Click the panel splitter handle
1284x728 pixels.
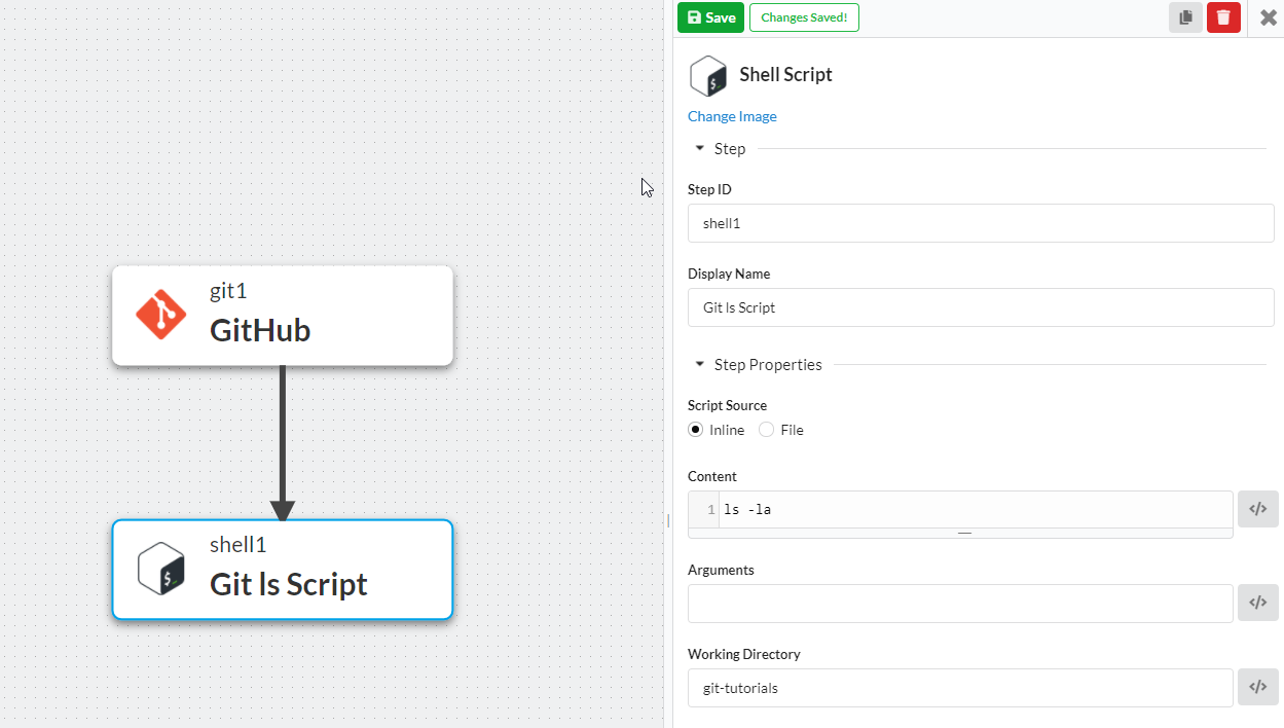tap(668, 520)
